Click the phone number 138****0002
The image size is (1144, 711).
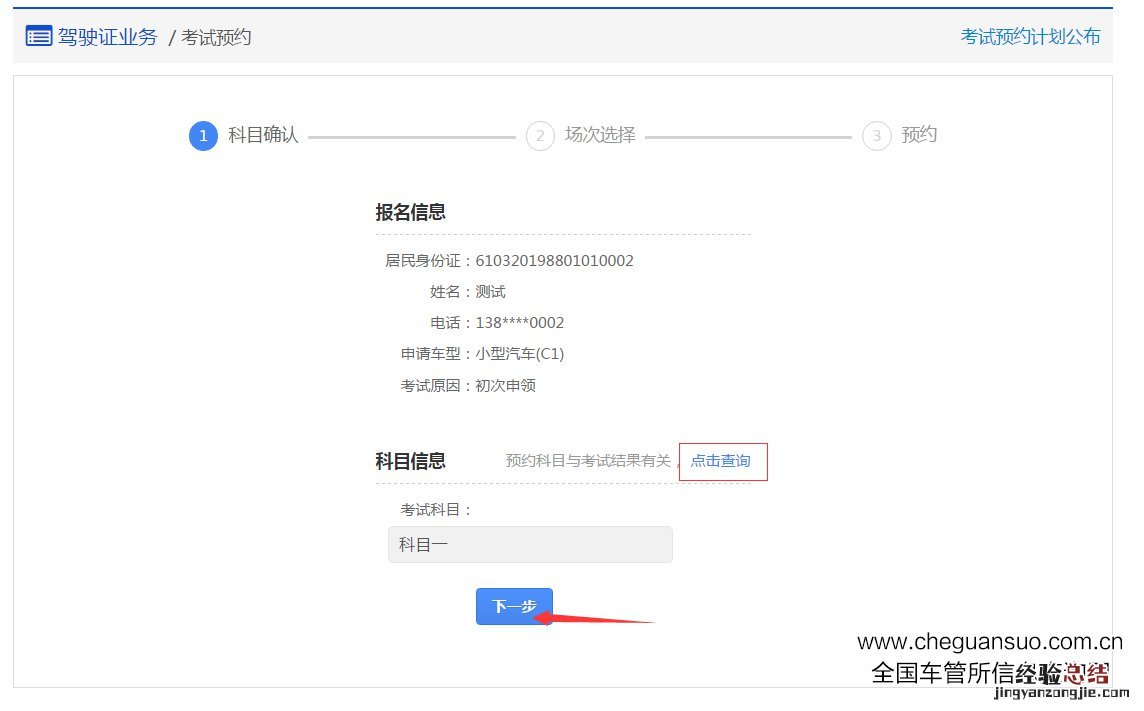520,323
